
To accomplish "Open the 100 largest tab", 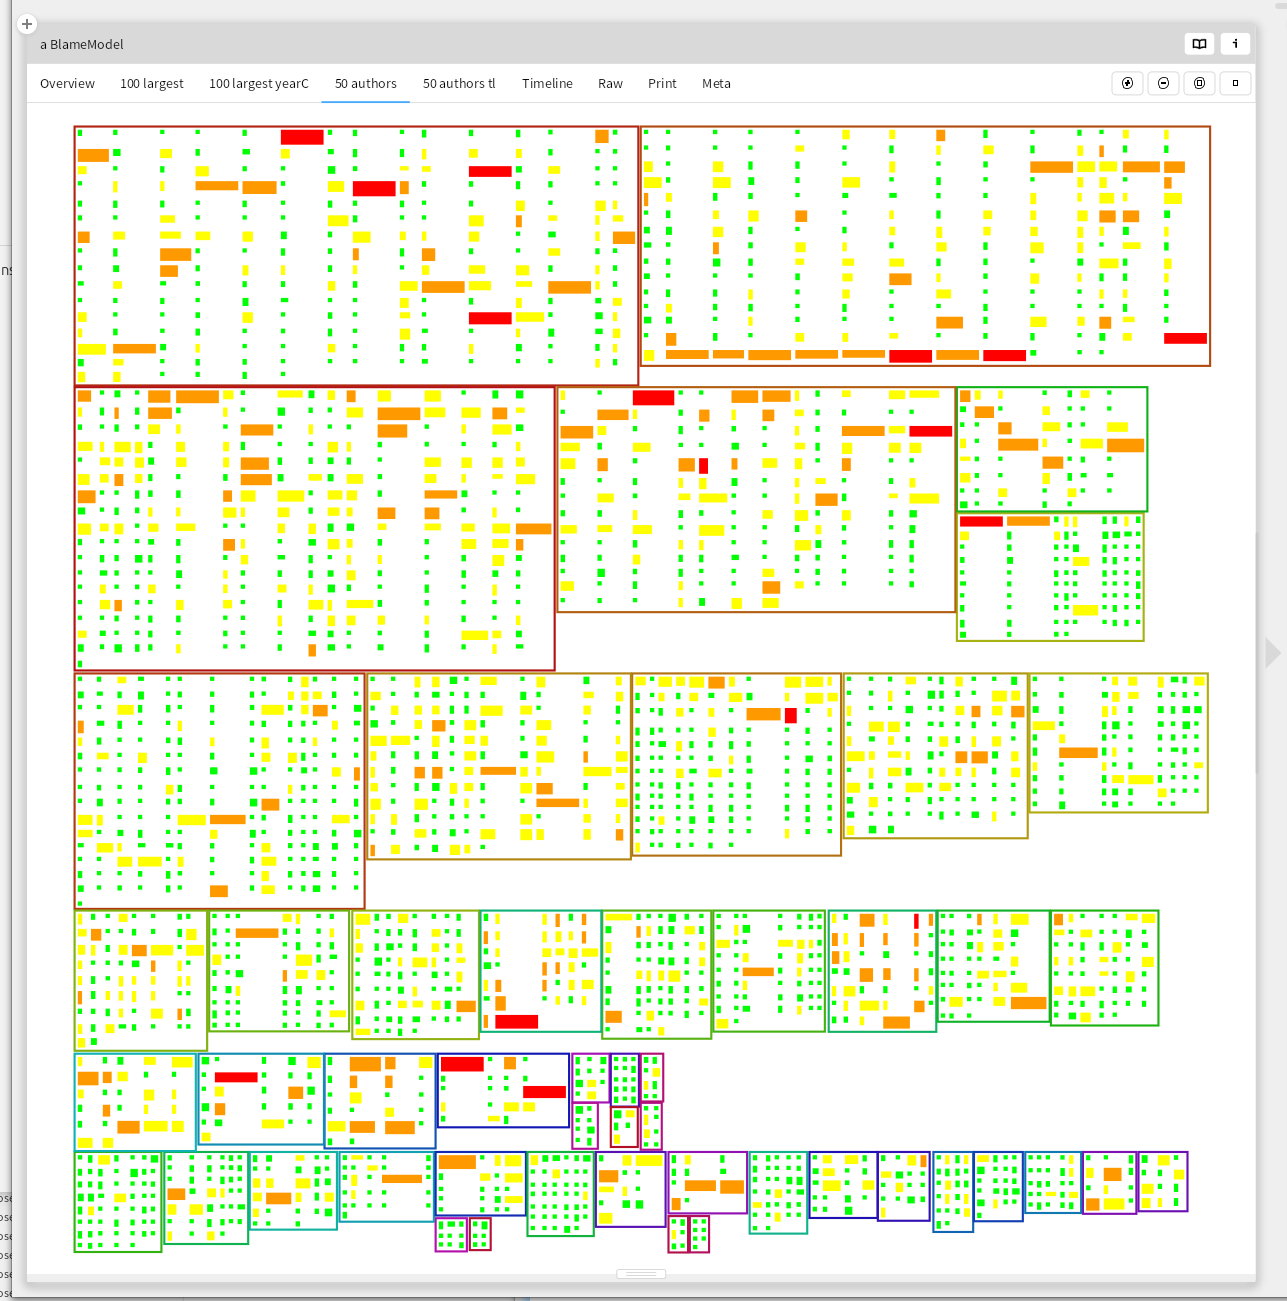I will [152, 84].
